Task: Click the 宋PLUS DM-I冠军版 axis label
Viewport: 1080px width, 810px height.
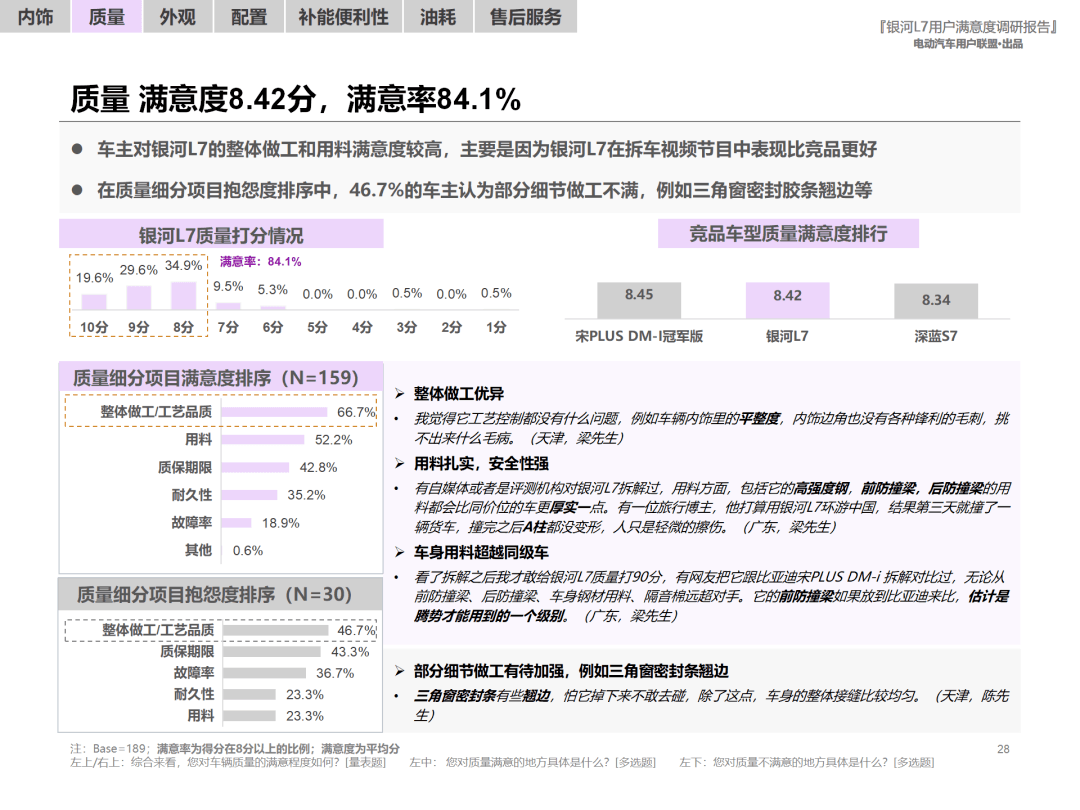Action: pyautogui.click(x=639, y=336)
